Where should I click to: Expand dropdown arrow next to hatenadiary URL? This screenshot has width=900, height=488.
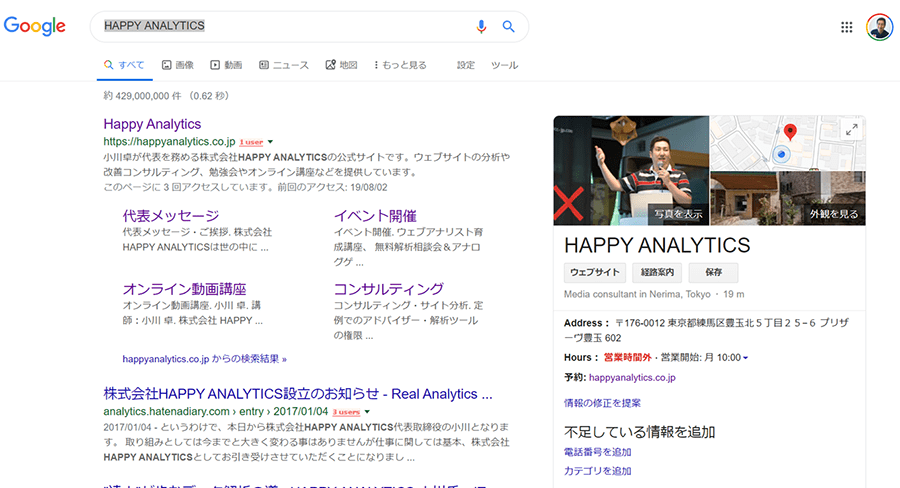[367, 412]
